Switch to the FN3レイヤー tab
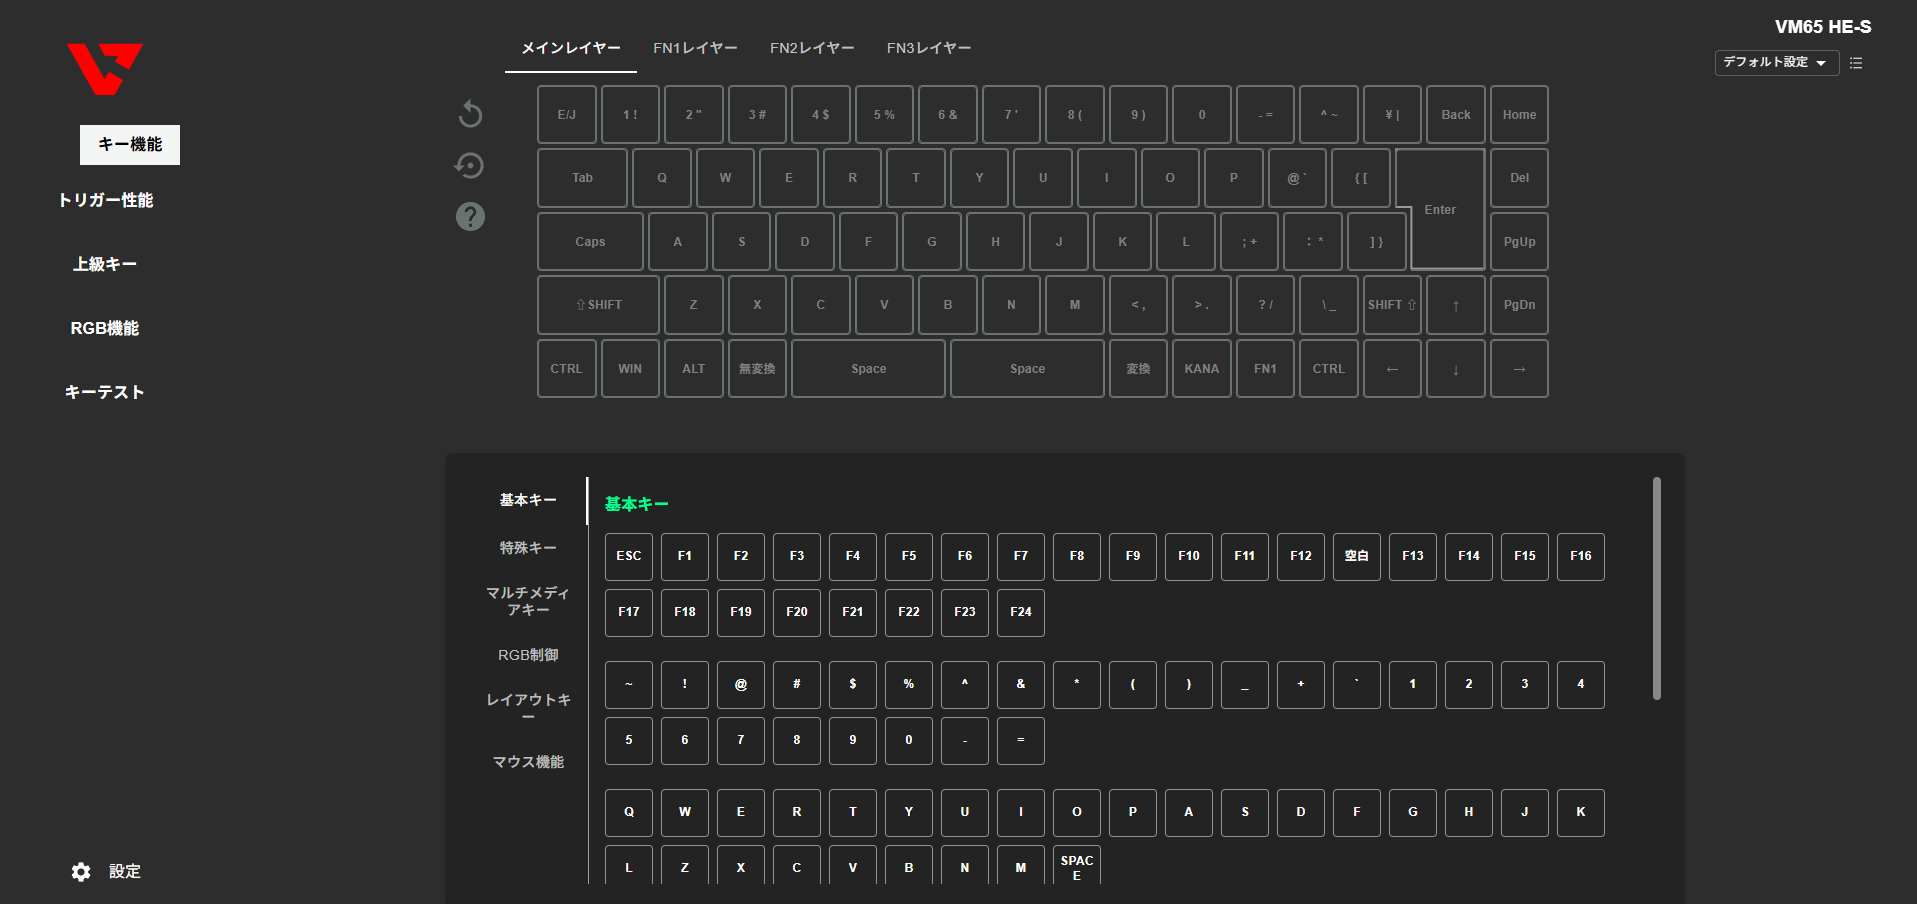The width and height of the screenshot is (1917, 904). [928, 48]
